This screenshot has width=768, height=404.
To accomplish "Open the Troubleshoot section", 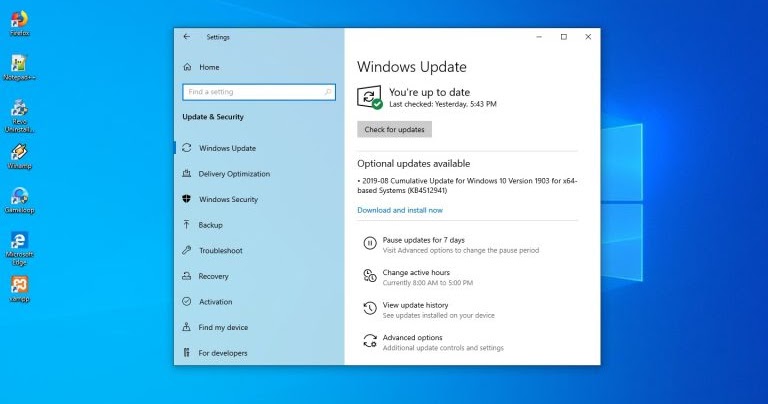I will click(221, 250).
